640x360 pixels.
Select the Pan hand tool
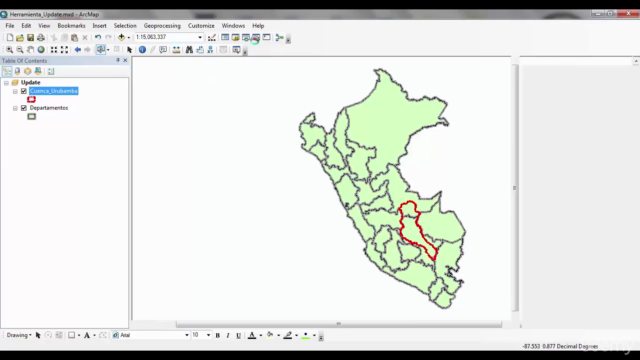30,50
